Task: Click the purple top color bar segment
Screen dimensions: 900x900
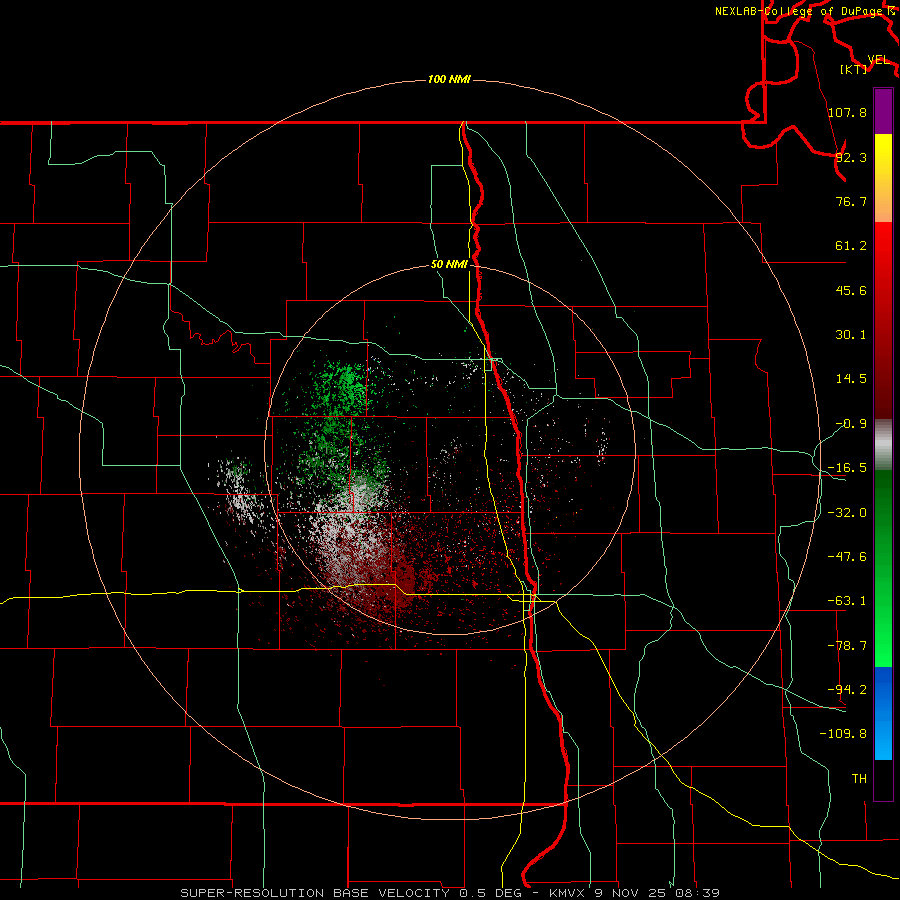Action: [883, 111]
